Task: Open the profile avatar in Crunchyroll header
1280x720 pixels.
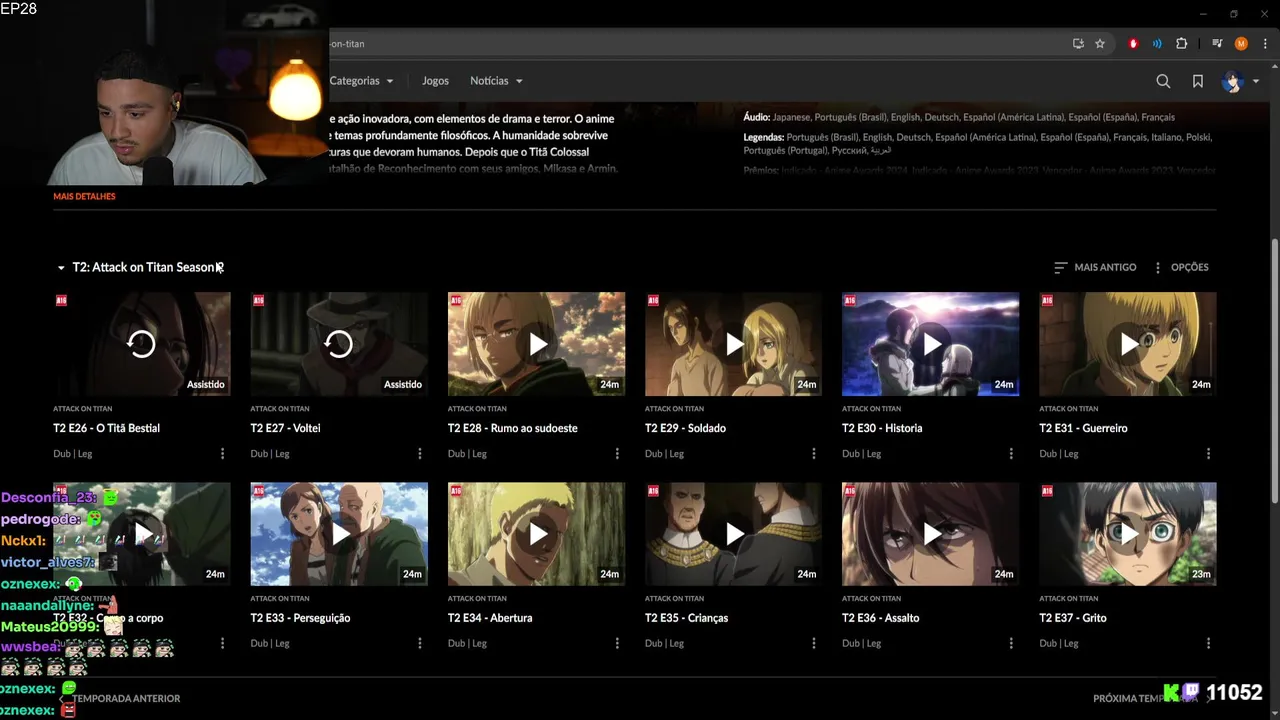Action: point(1232,81)
